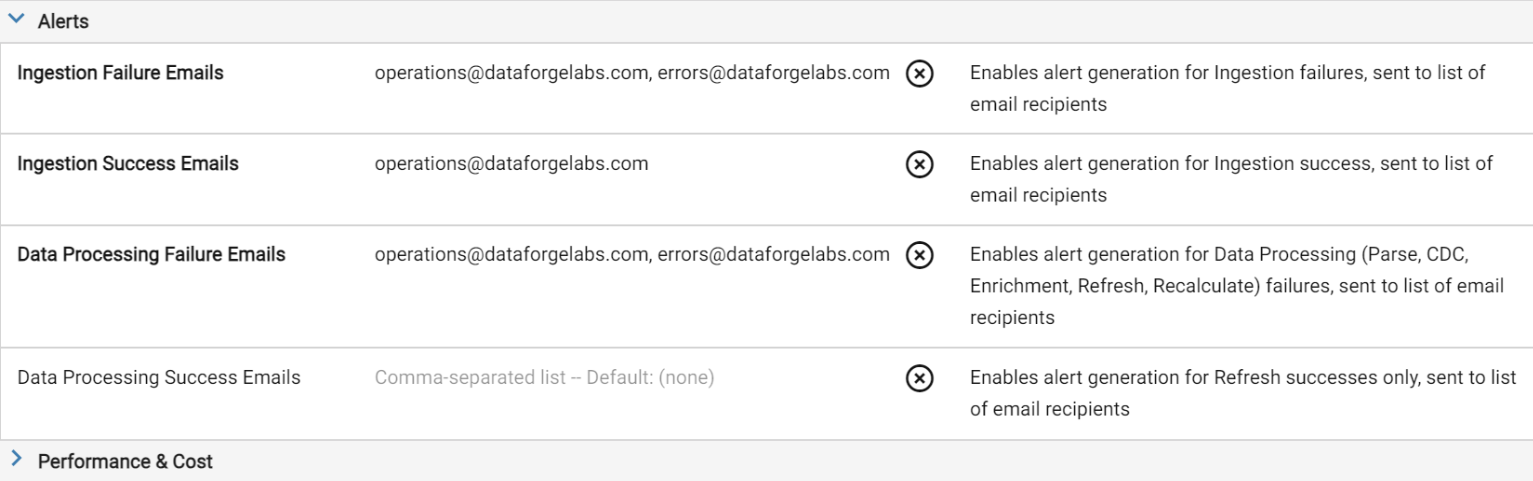
Task: Select the Ingestion Failure Emails label
Action: pos(120,73)
